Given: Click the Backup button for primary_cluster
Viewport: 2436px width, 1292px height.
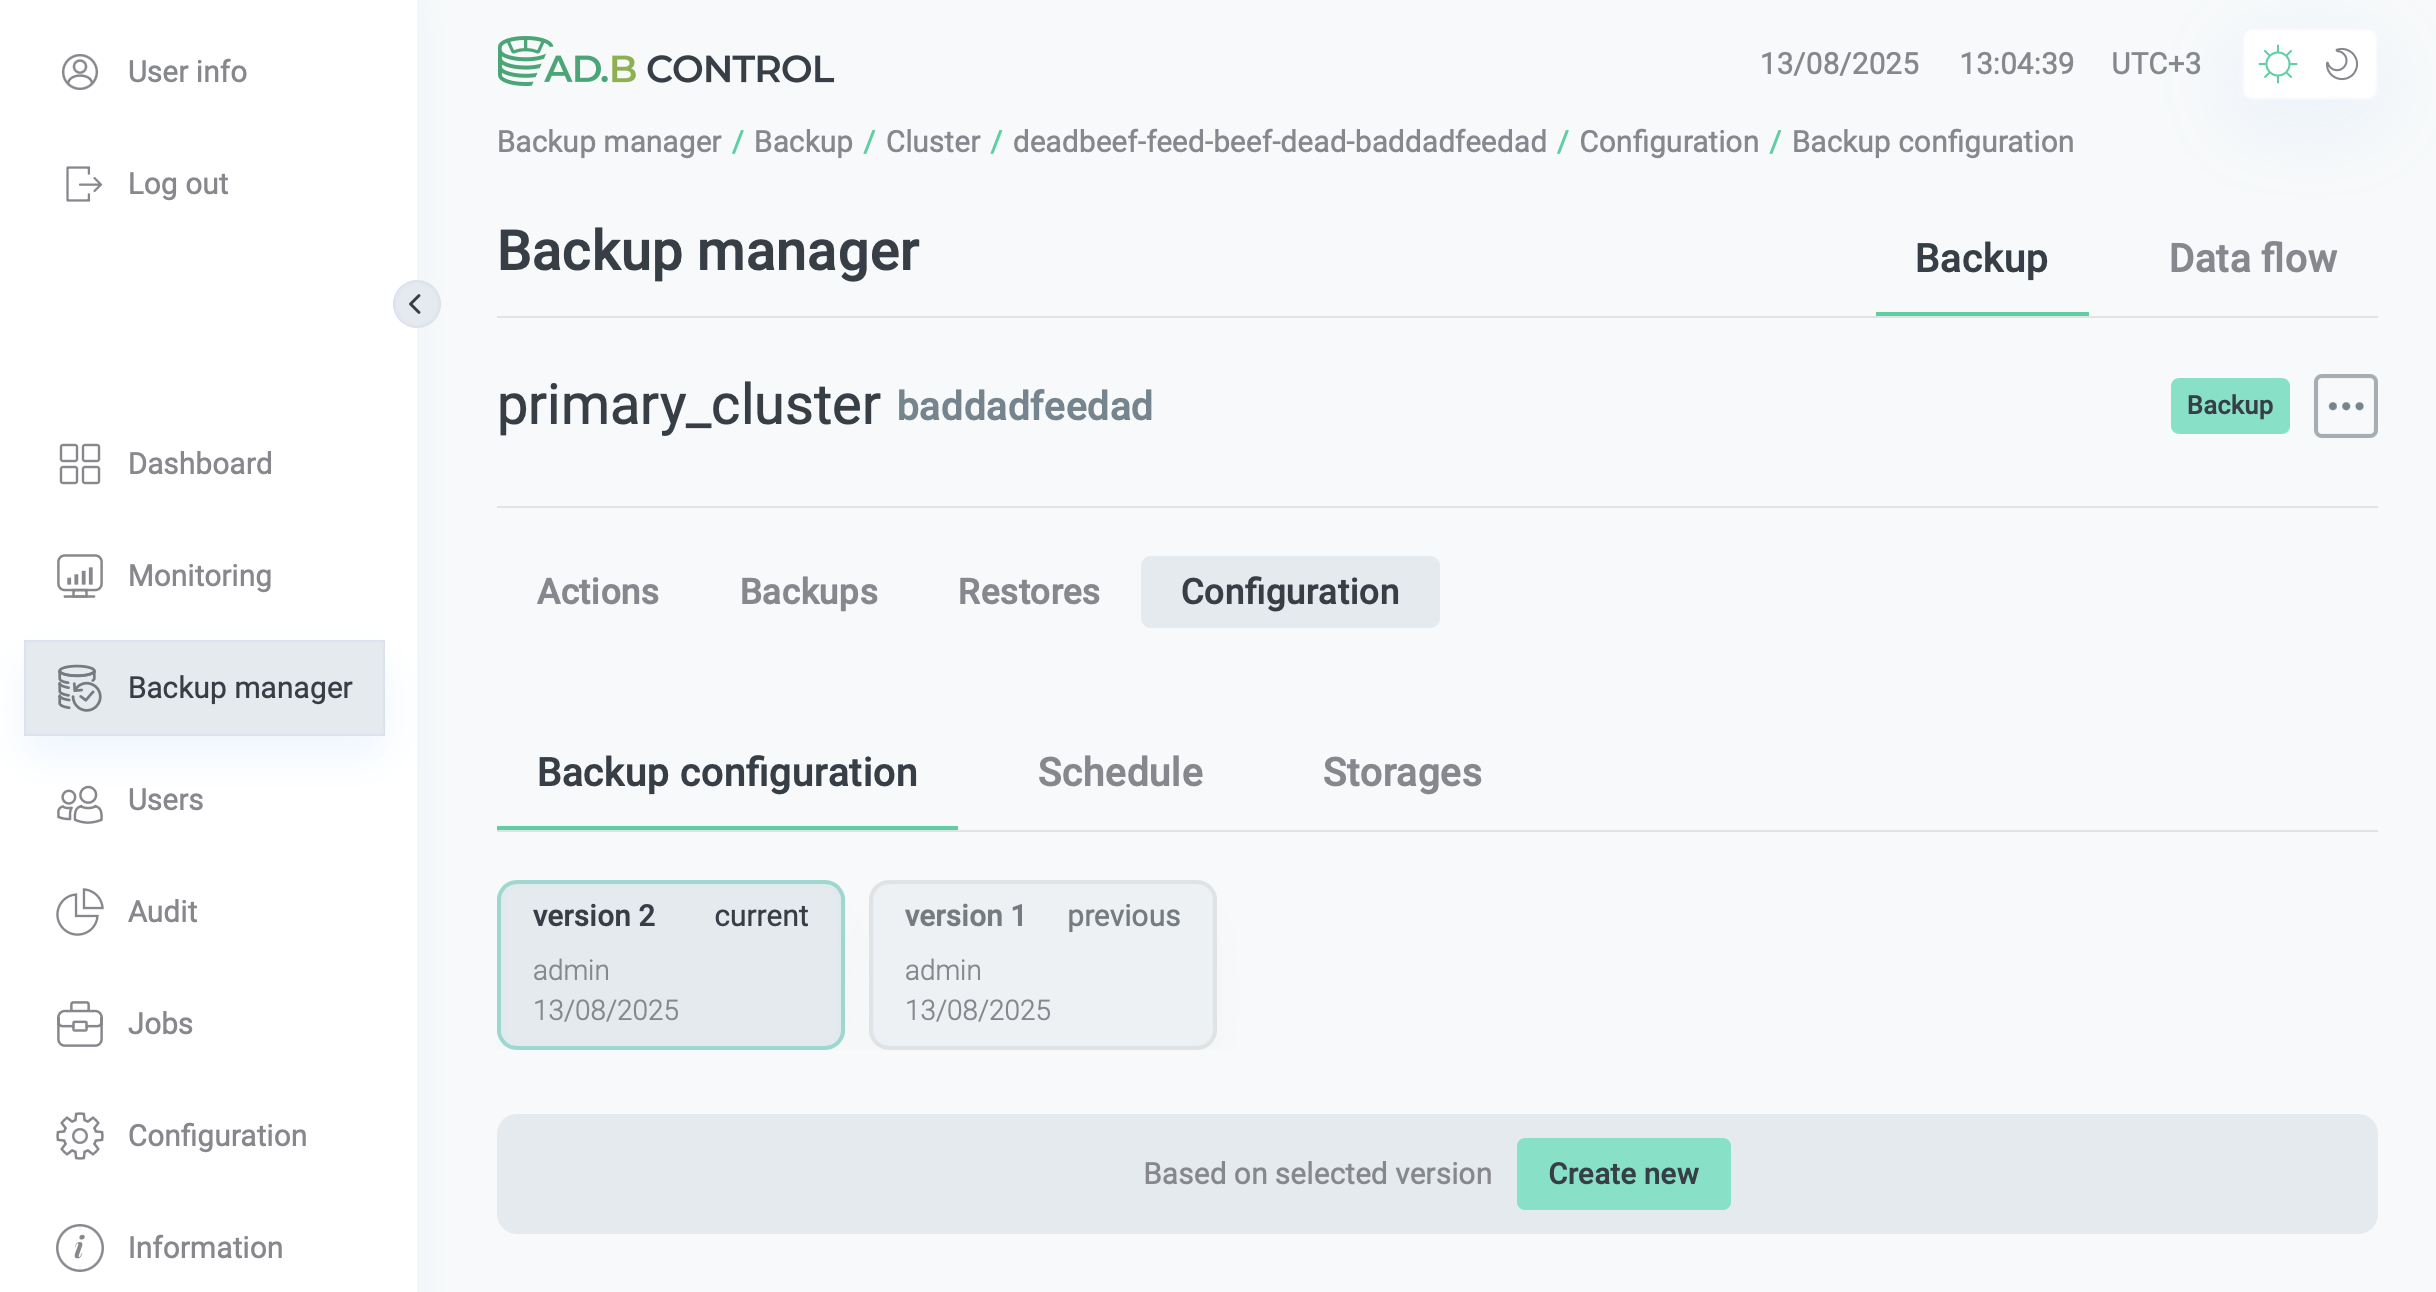Looking at the screenshot, I should pos(2230,405).
